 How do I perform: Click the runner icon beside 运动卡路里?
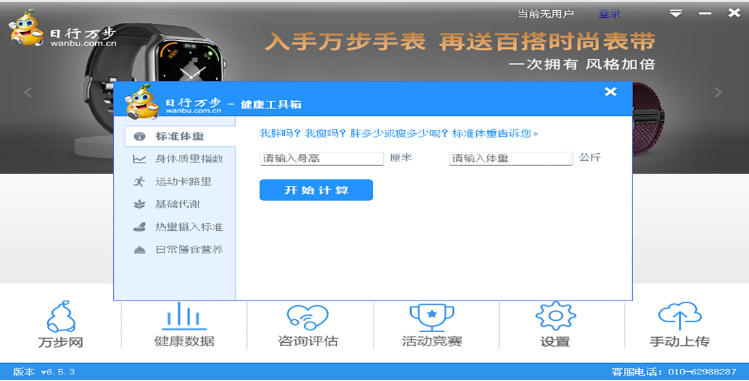(x=139, y=181)
